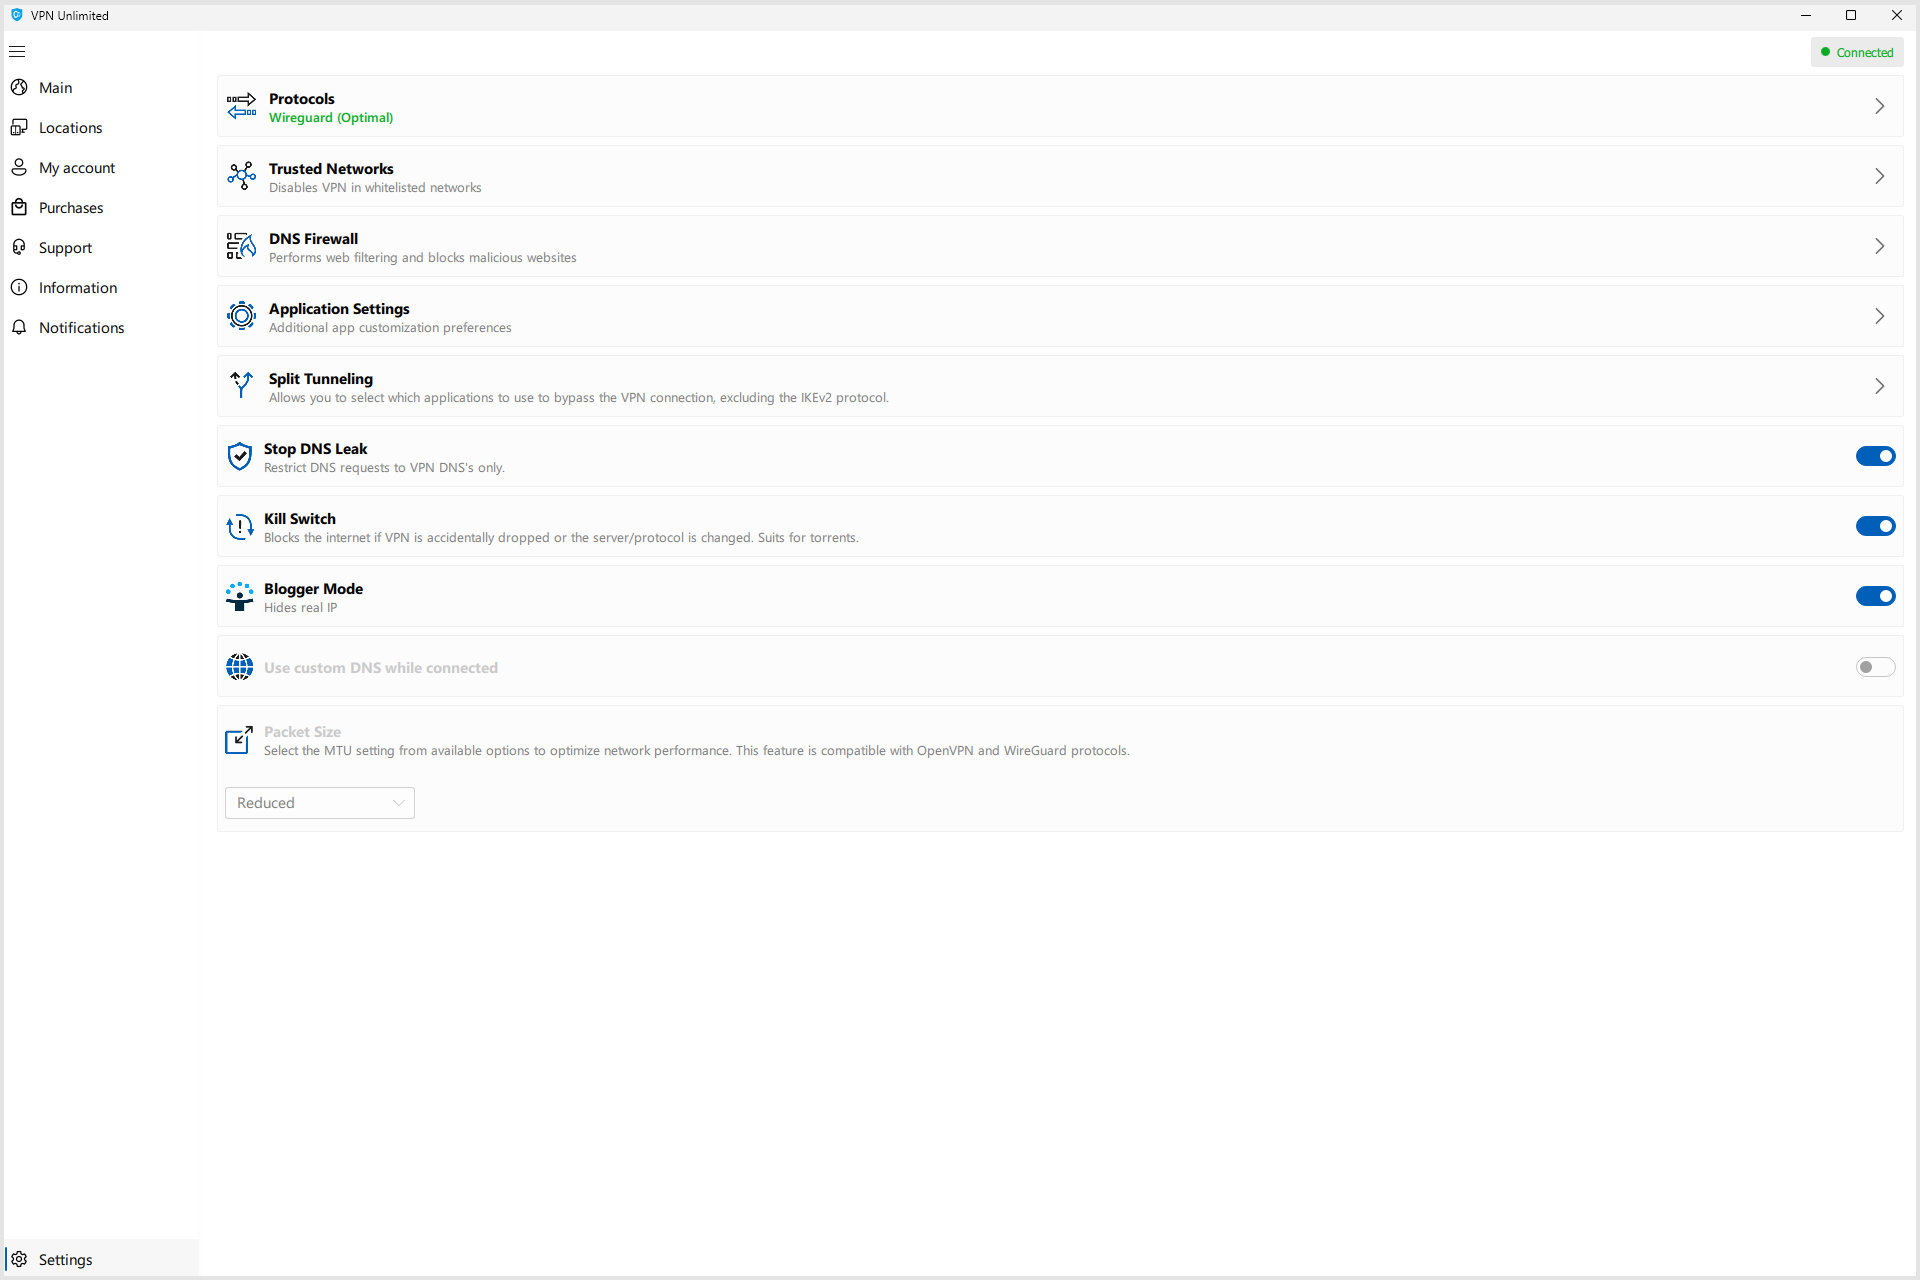Click the Trusted Networks icon
The width and height of the screenshot is (1920, 1280).
(x=239, y=176)
